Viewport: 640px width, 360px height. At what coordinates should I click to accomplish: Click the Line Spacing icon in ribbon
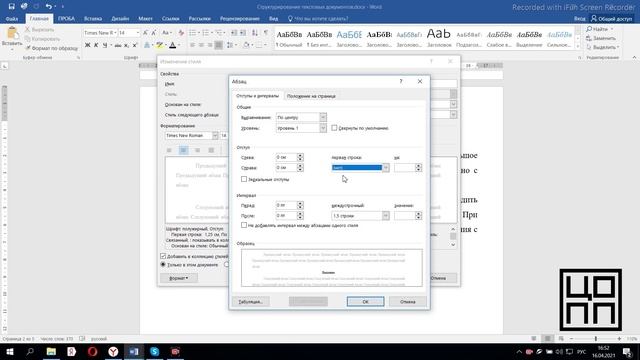230,45
